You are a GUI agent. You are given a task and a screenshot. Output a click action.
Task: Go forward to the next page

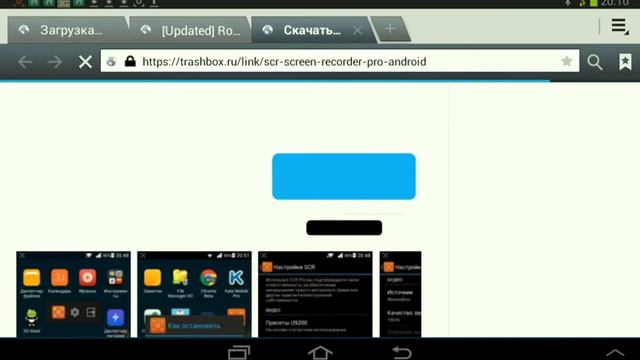point(55,62)
